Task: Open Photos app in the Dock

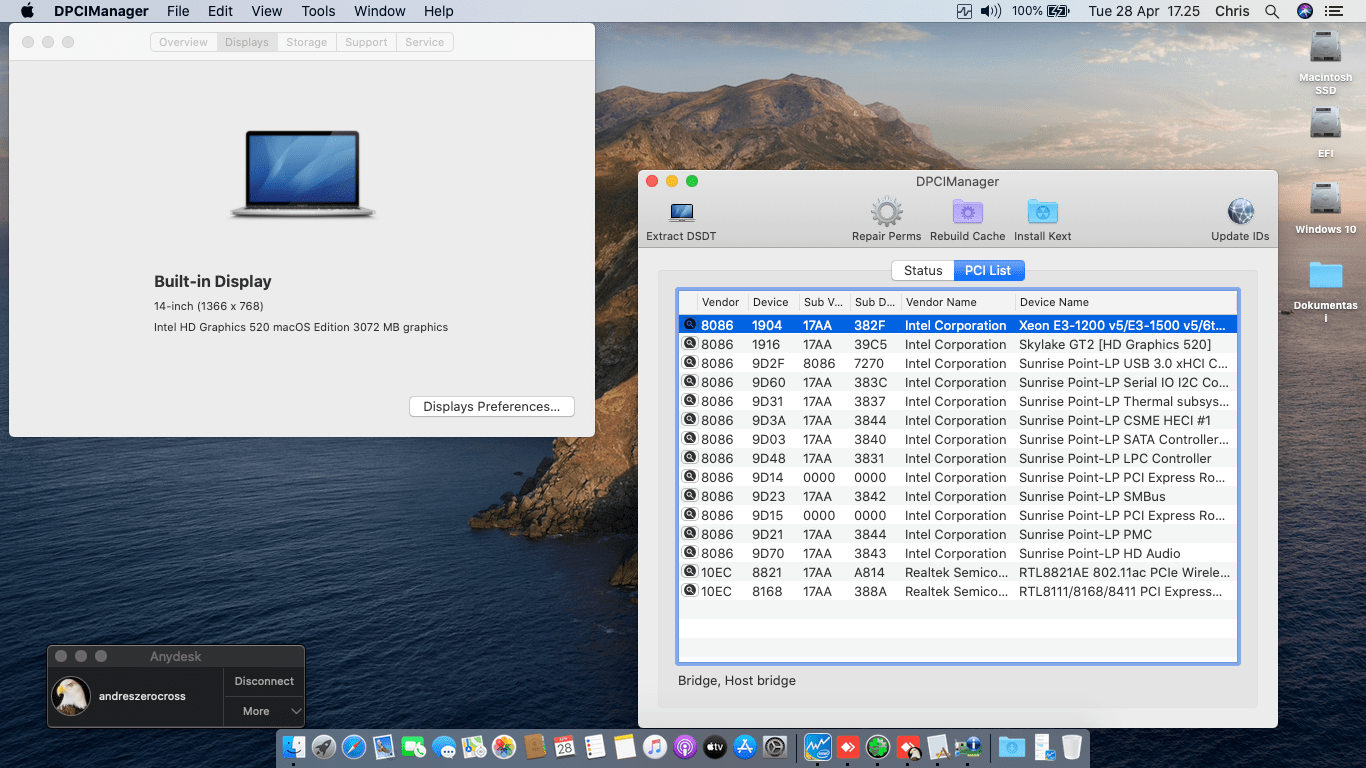Action: [x=504, y=747]
